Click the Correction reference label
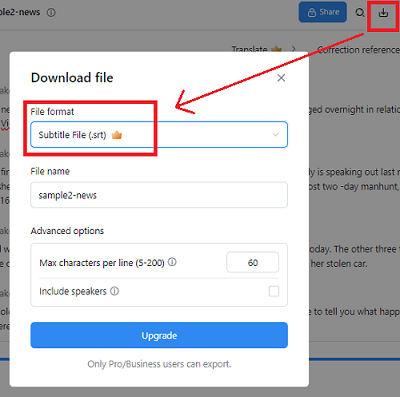This screenshot has height=397, width=400. point(358,50)
